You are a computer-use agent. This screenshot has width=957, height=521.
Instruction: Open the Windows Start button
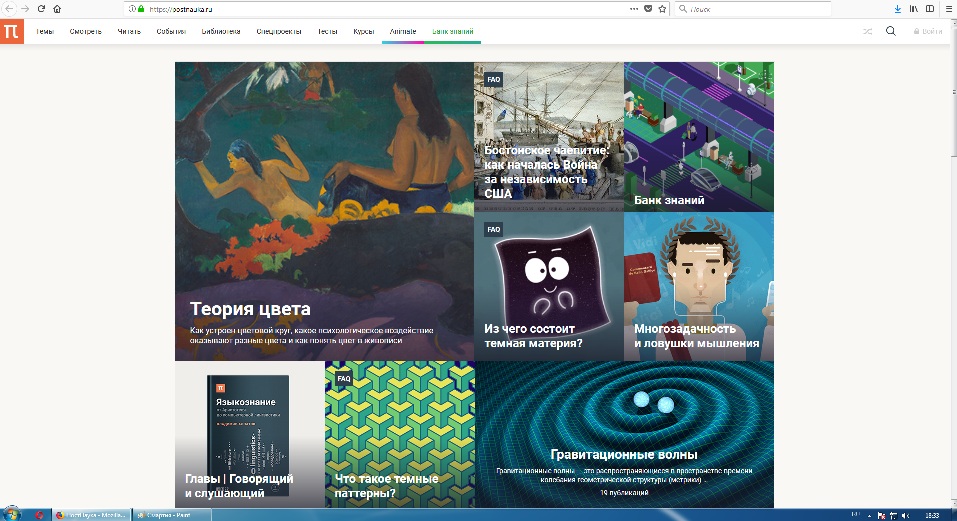pyautogui.click(x=10, y=514)
